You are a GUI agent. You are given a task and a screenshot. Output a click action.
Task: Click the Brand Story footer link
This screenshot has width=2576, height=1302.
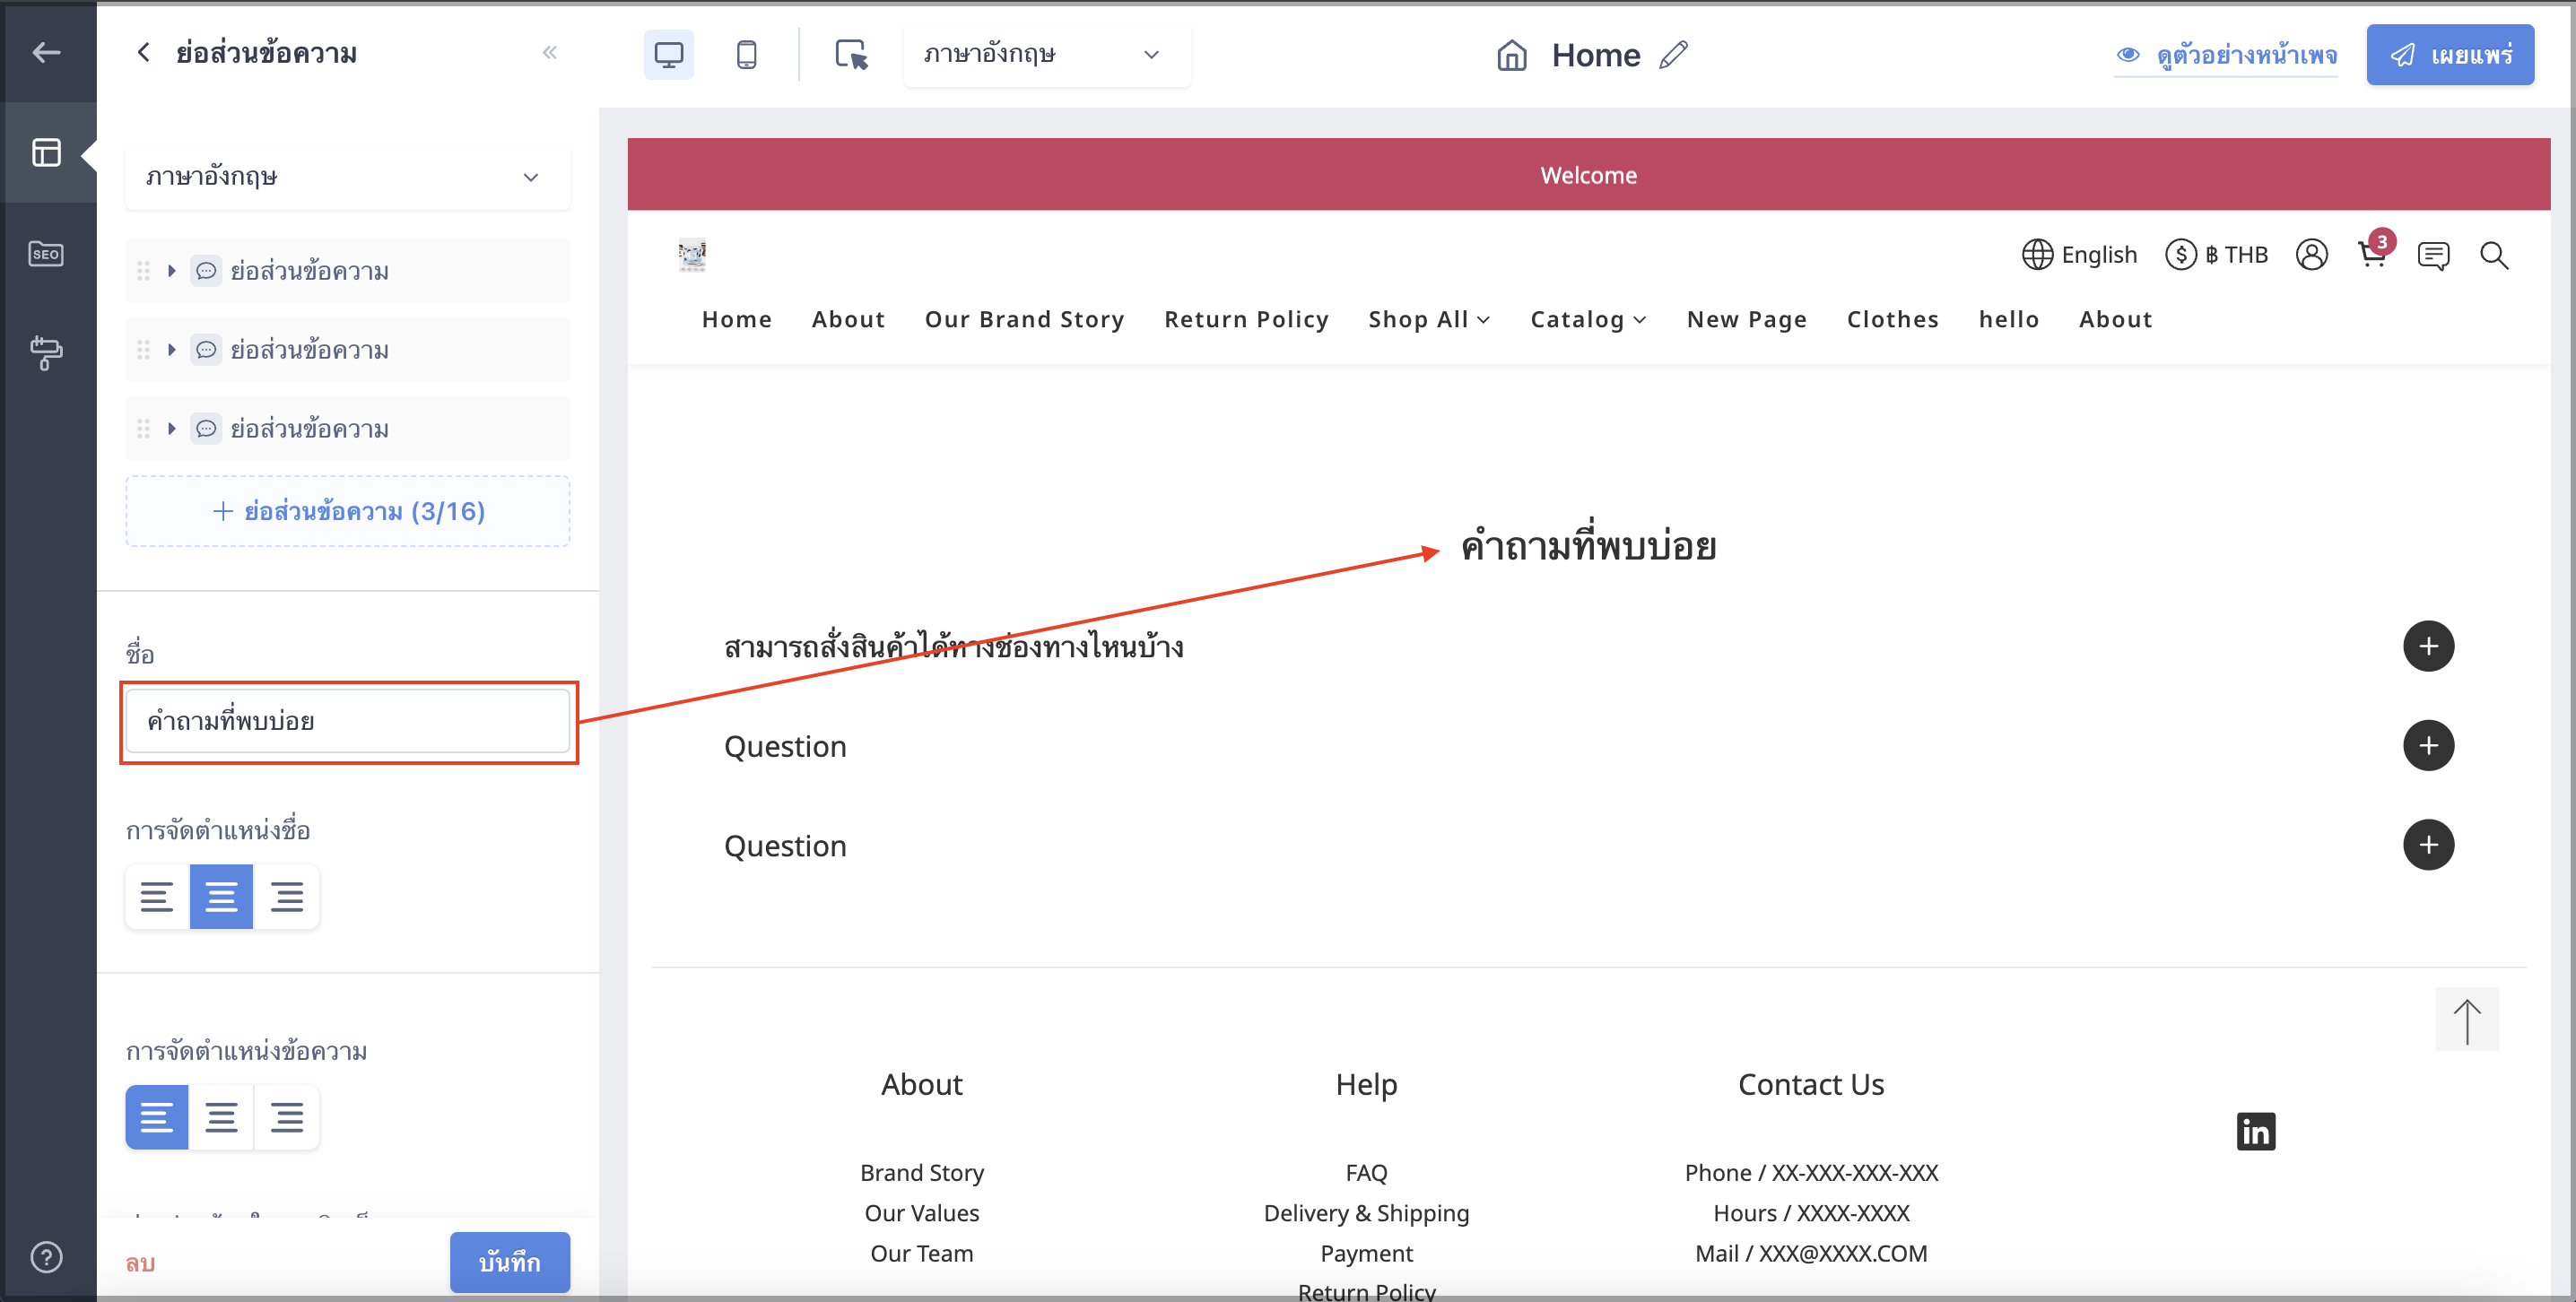click(921, 1172)
